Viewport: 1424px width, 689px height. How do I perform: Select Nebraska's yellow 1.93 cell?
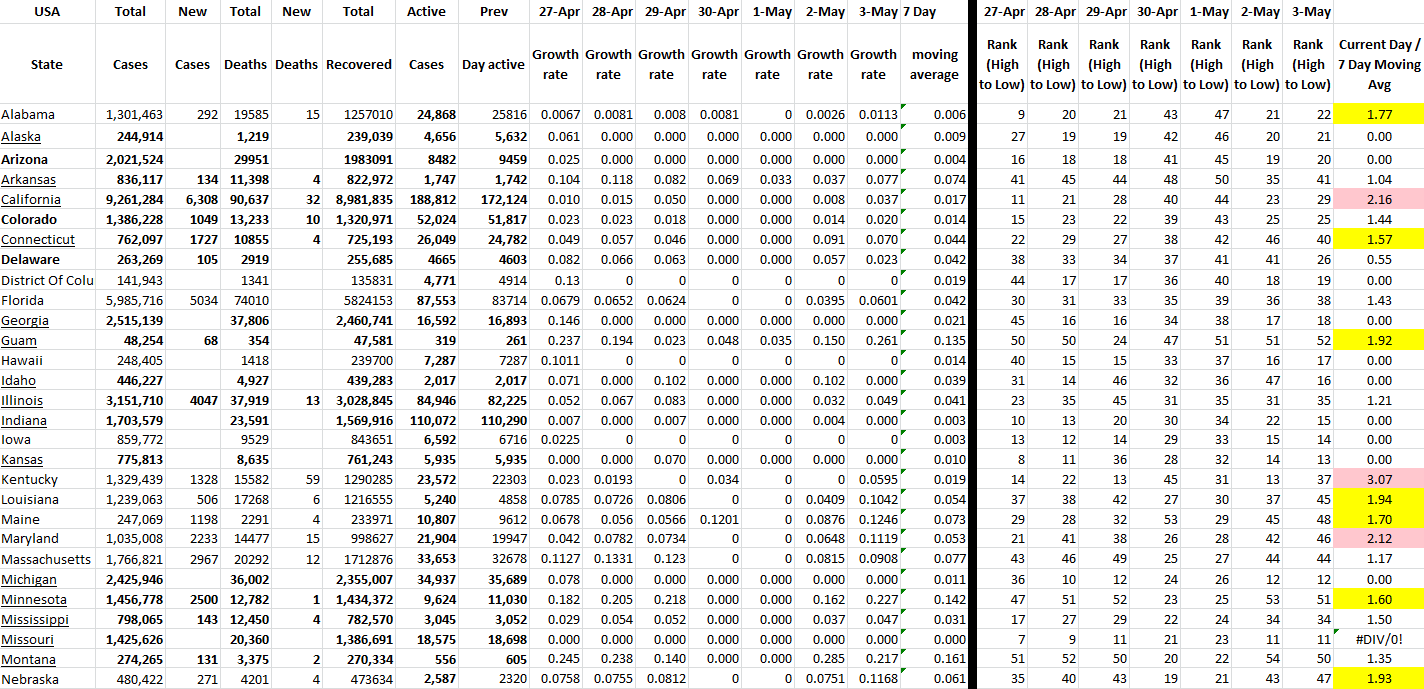1379,680
